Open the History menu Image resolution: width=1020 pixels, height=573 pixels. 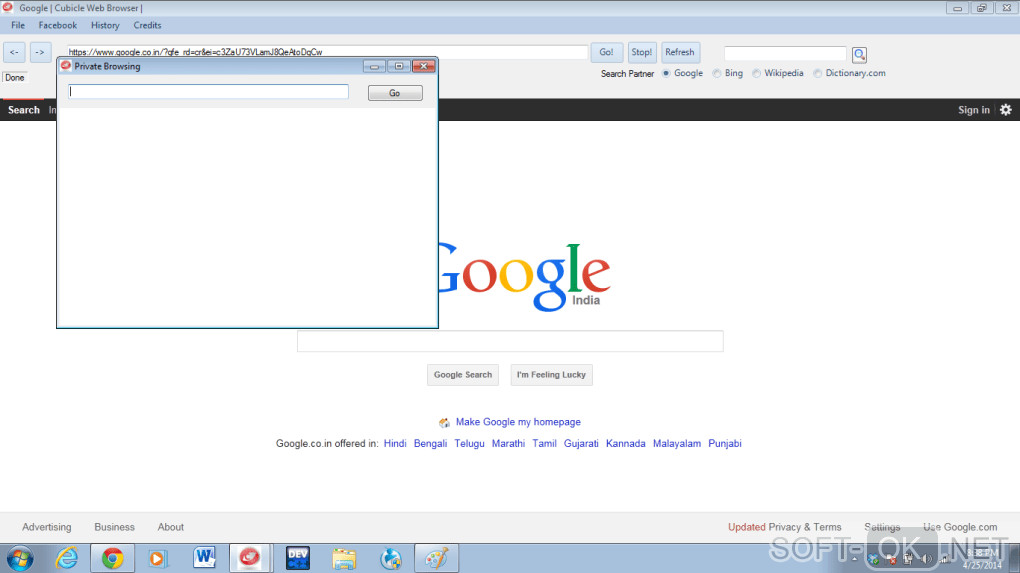(x=105, y=25)
